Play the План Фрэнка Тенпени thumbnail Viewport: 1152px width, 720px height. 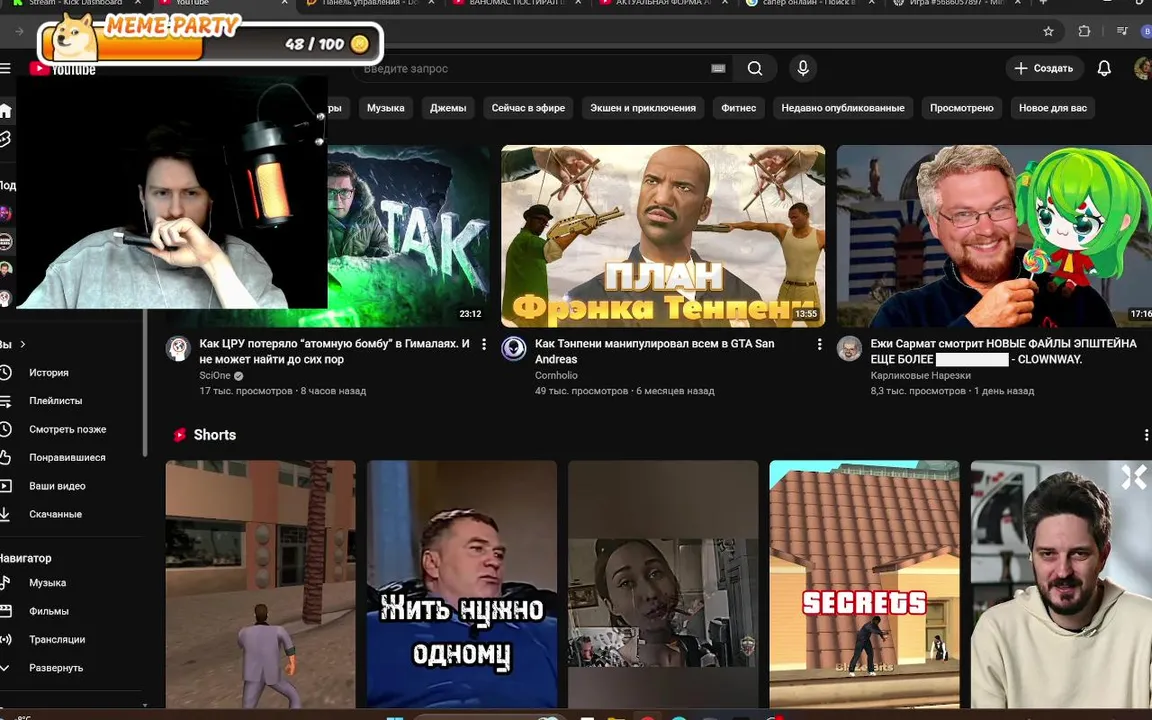pos(663,236)
